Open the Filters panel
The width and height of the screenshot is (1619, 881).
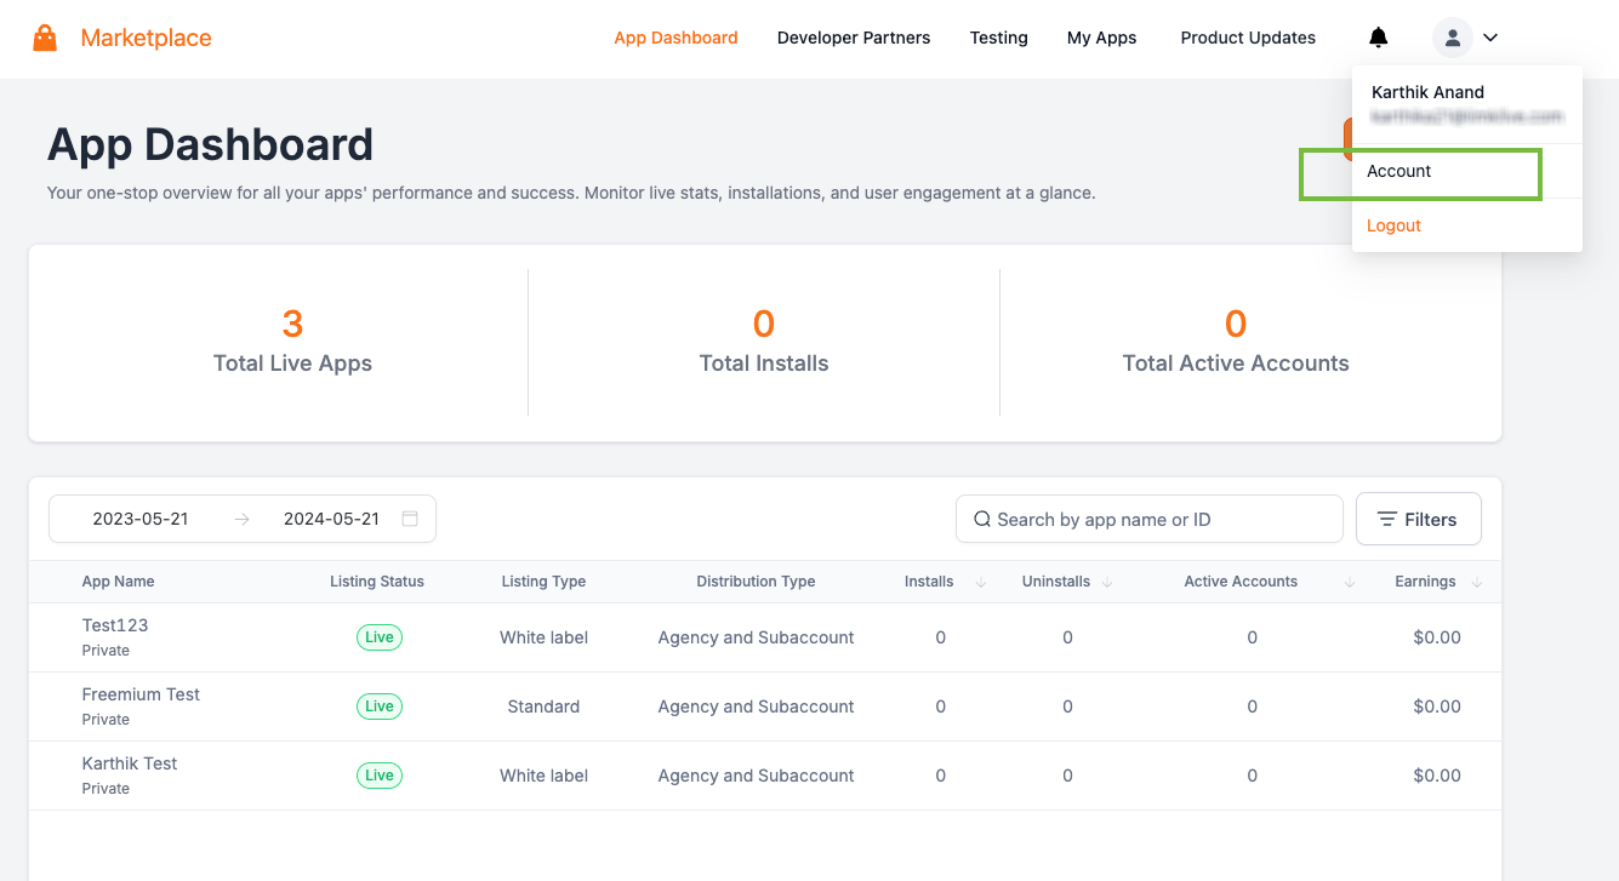[1418, 519]
